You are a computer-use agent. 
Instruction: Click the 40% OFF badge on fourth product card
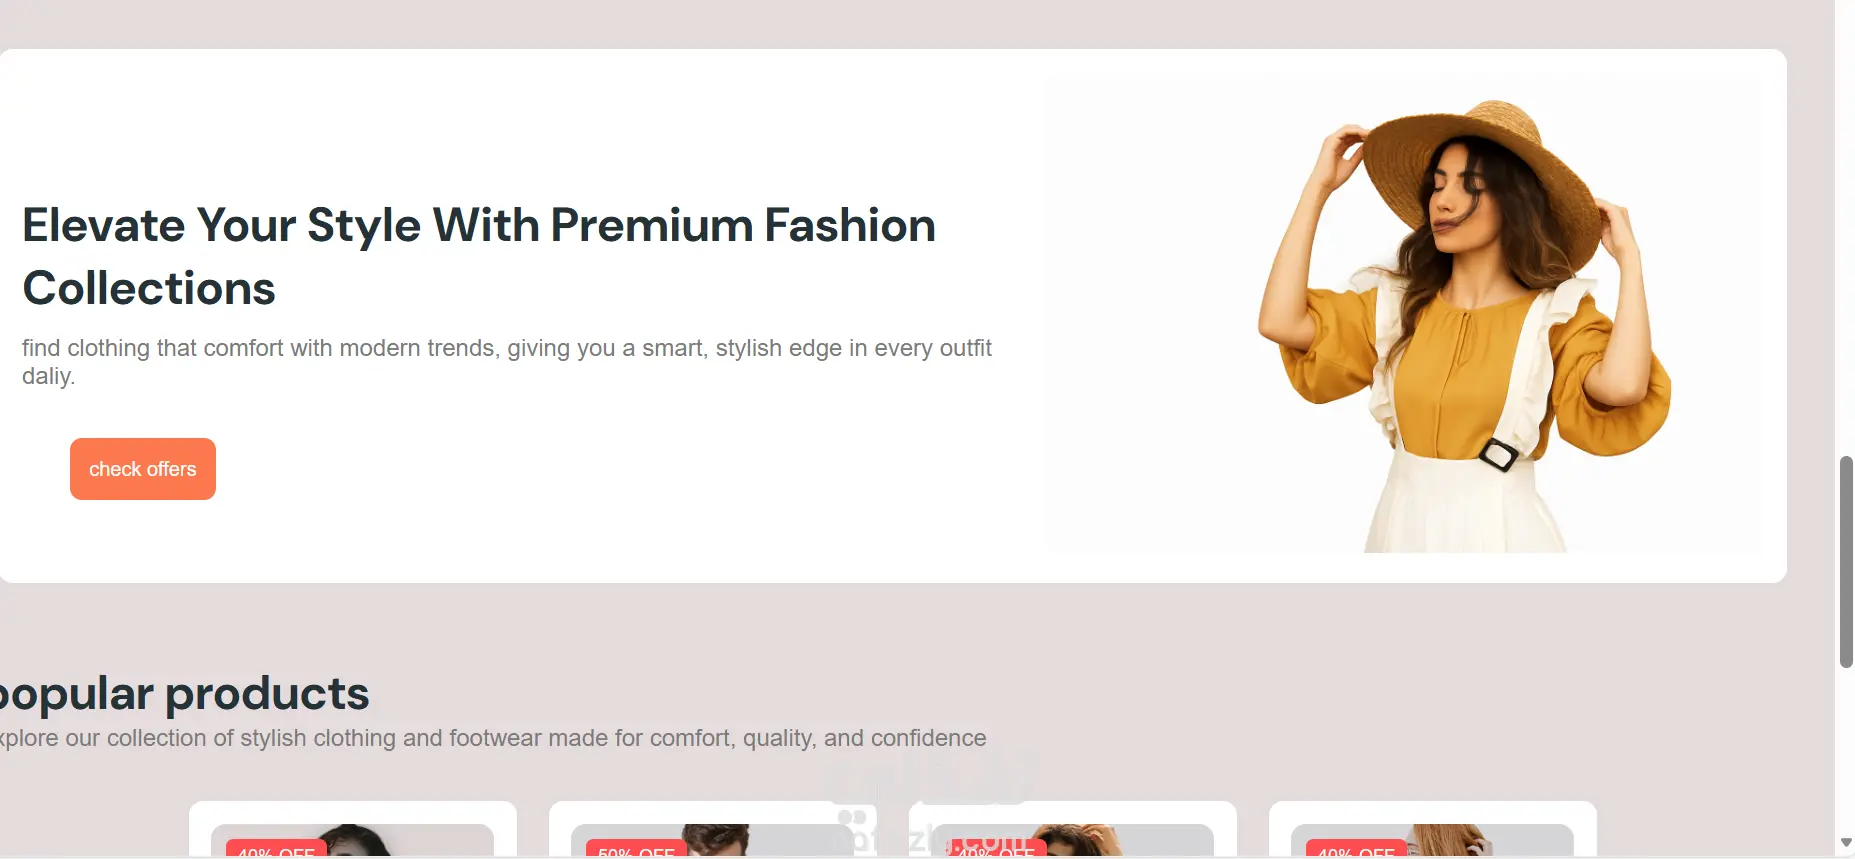[1357, 850]
